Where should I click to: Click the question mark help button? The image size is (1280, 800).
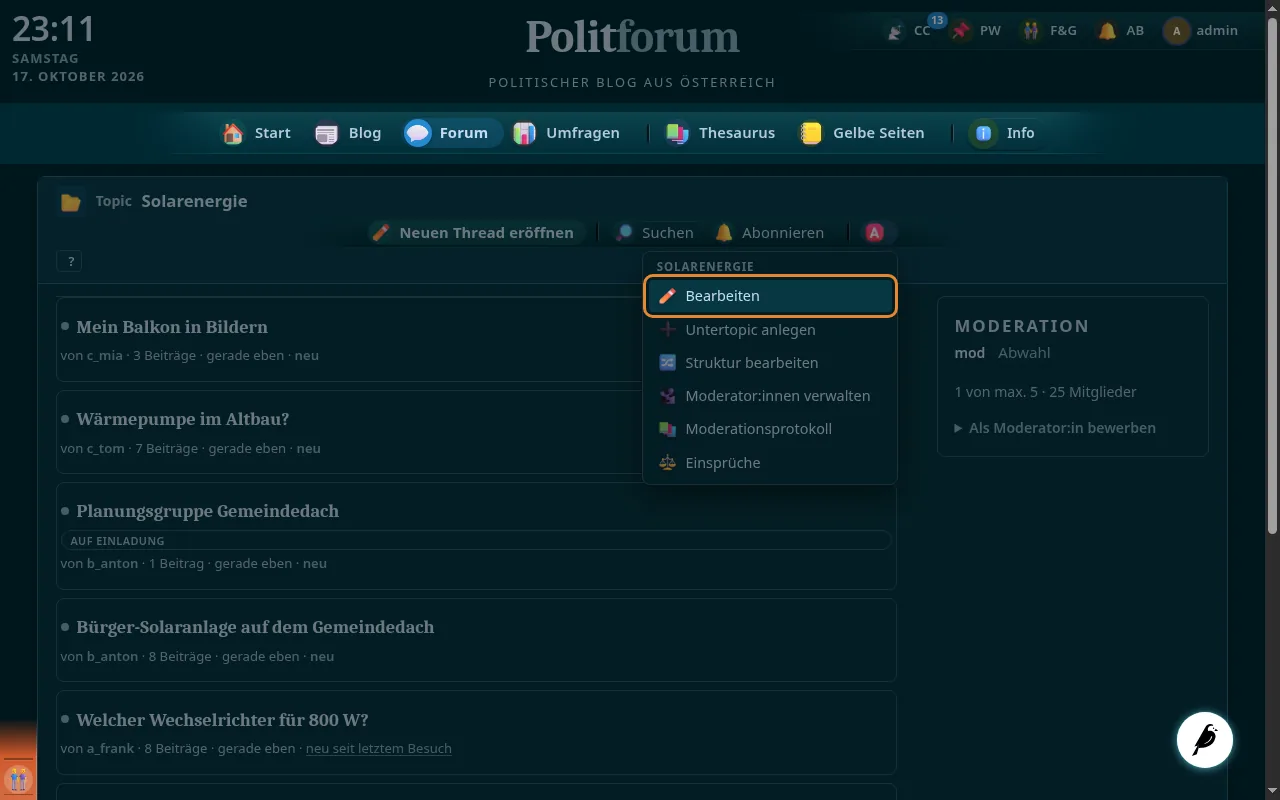click(70, 262)
